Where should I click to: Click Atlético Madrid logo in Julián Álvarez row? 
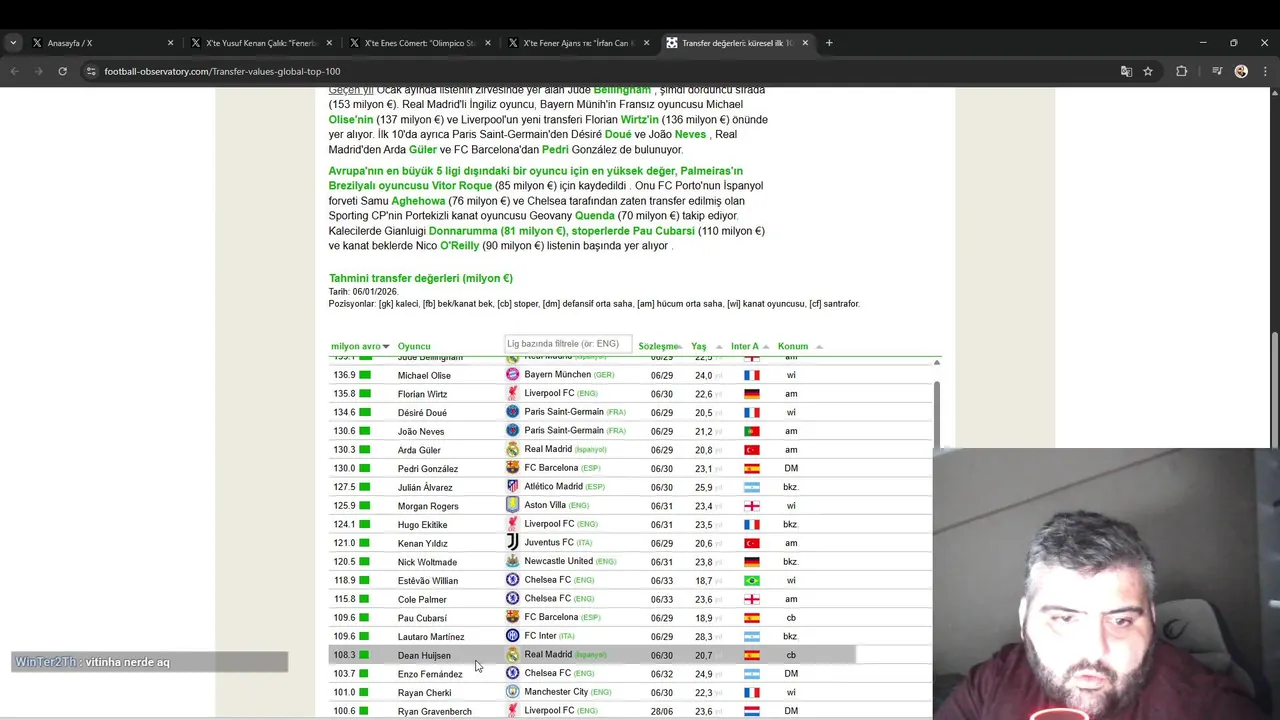512,486
